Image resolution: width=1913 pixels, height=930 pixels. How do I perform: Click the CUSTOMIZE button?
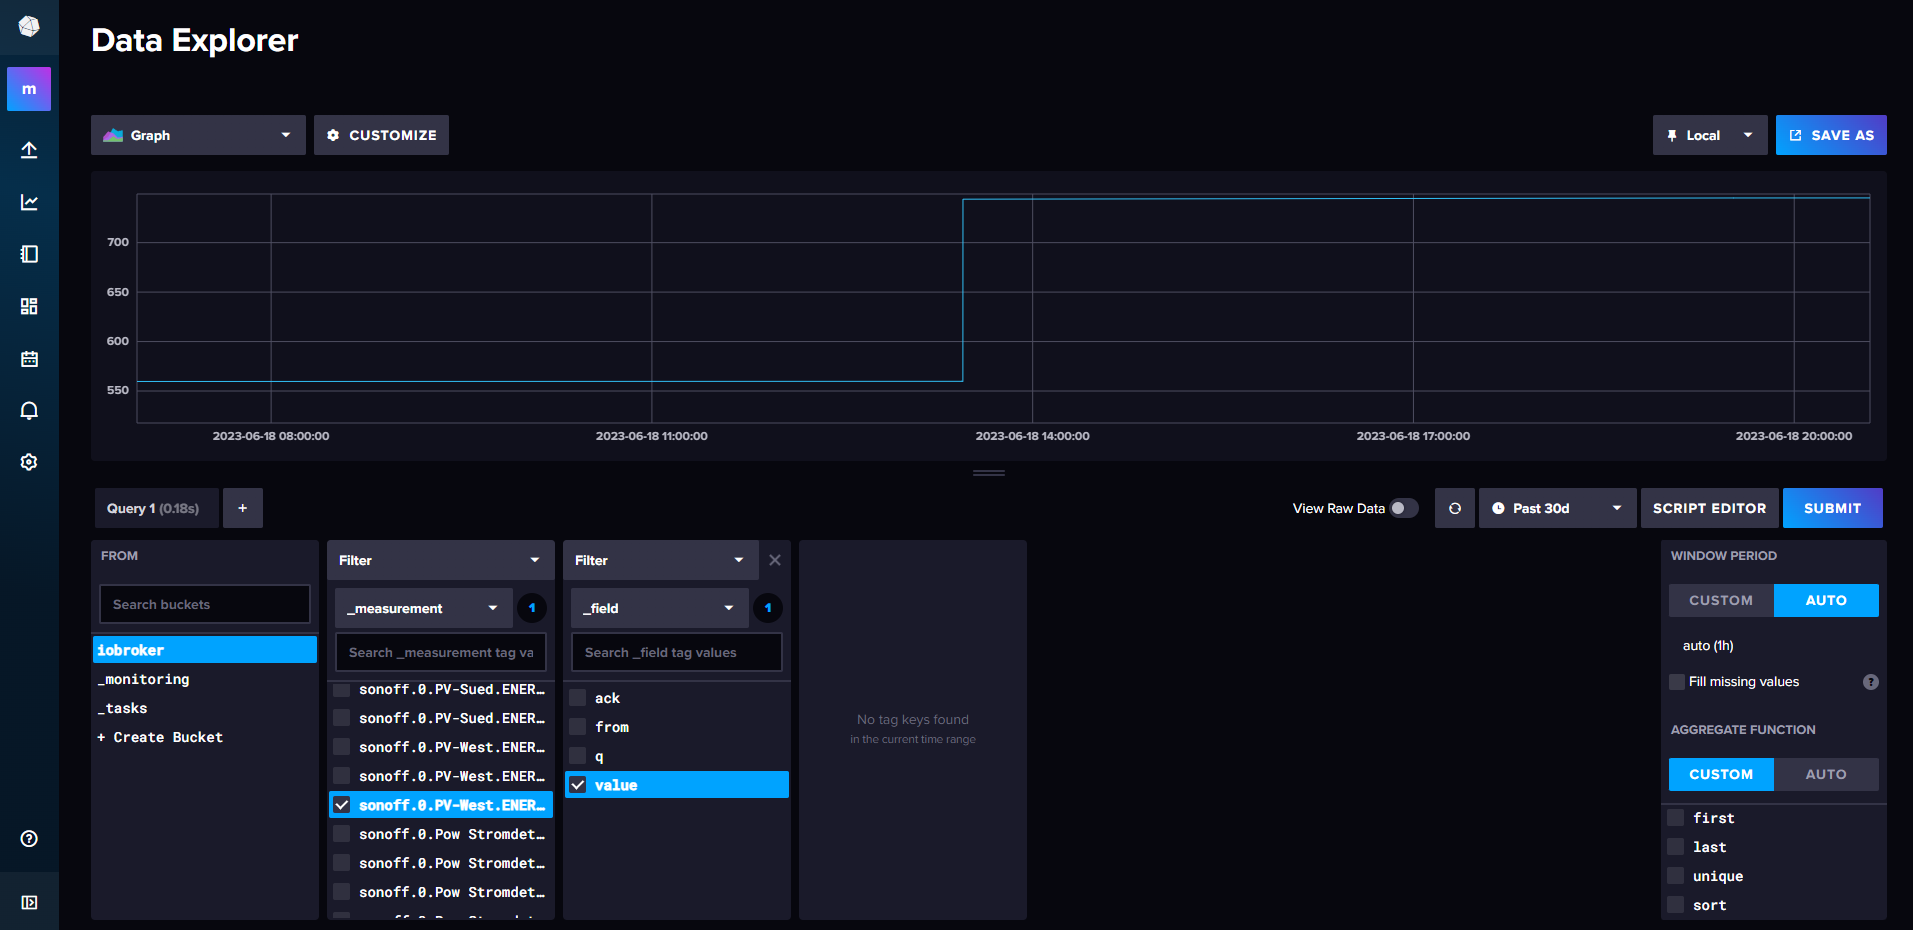click(x=381, y=135)
